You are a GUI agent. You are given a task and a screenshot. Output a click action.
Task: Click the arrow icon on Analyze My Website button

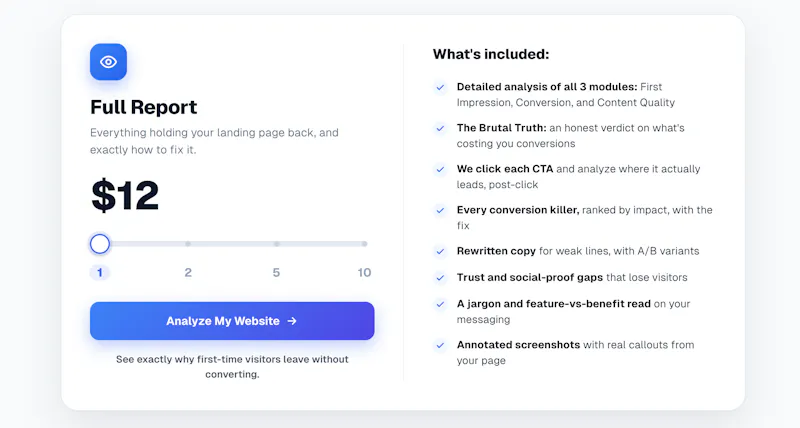[292, 321]
